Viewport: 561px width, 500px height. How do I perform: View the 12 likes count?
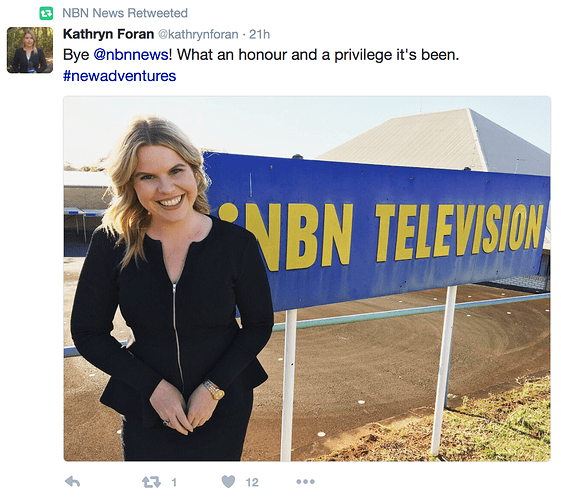pos(252,482)
